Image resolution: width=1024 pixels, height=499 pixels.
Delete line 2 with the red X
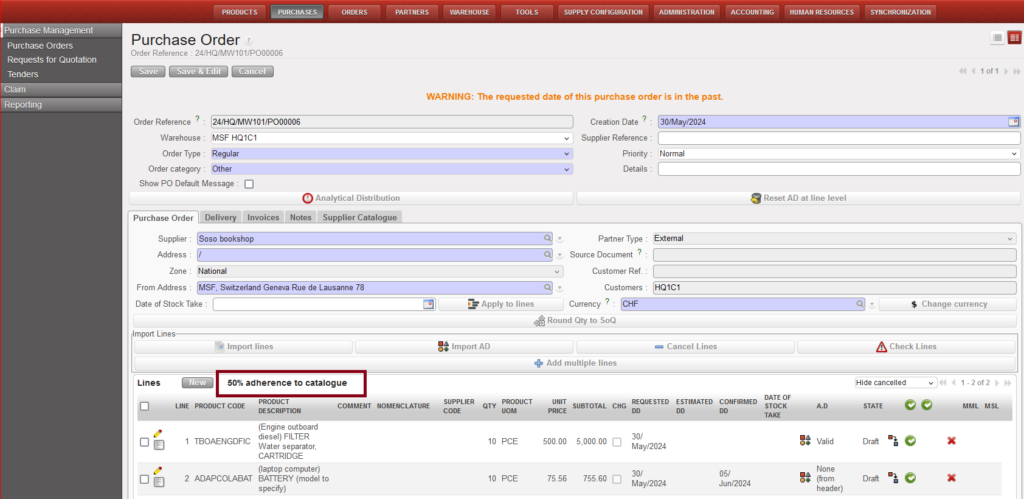click(x=951, y=478)
